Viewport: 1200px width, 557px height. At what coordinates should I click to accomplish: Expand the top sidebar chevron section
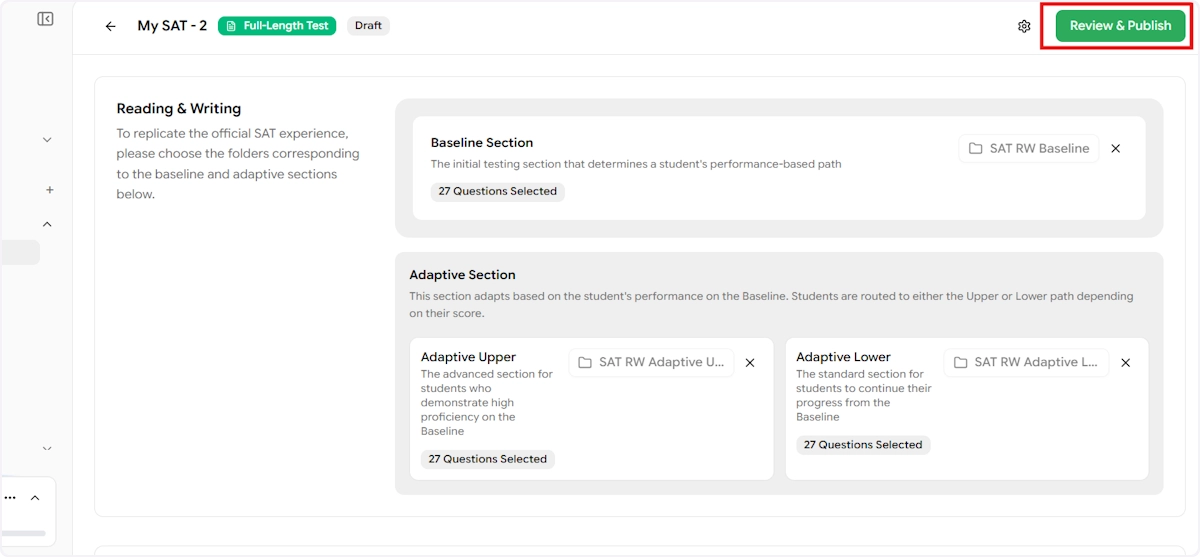47,140
